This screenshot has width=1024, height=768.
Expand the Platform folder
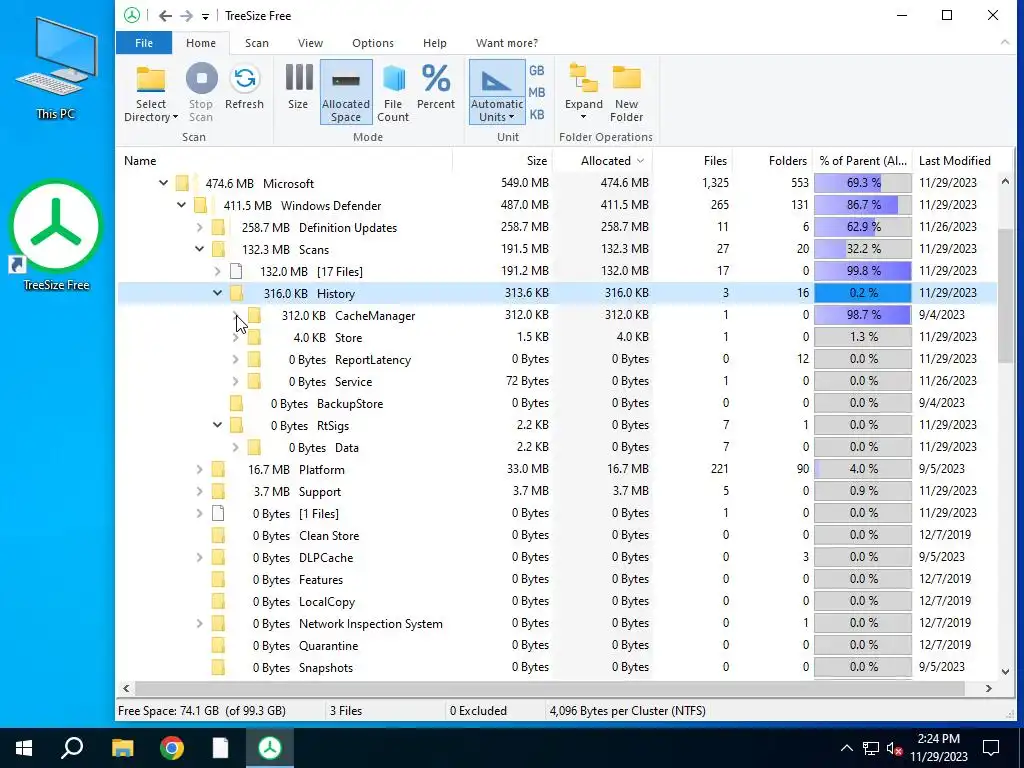(x=199, y=469)
